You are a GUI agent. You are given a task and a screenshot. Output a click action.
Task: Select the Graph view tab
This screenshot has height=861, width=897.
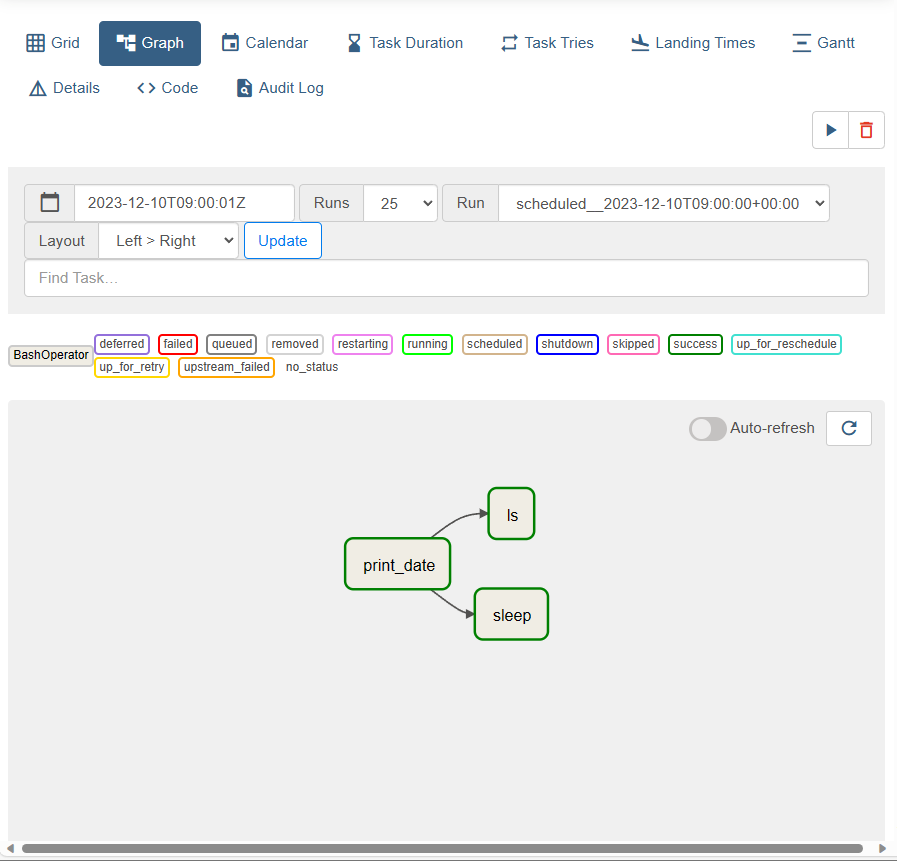150,43
